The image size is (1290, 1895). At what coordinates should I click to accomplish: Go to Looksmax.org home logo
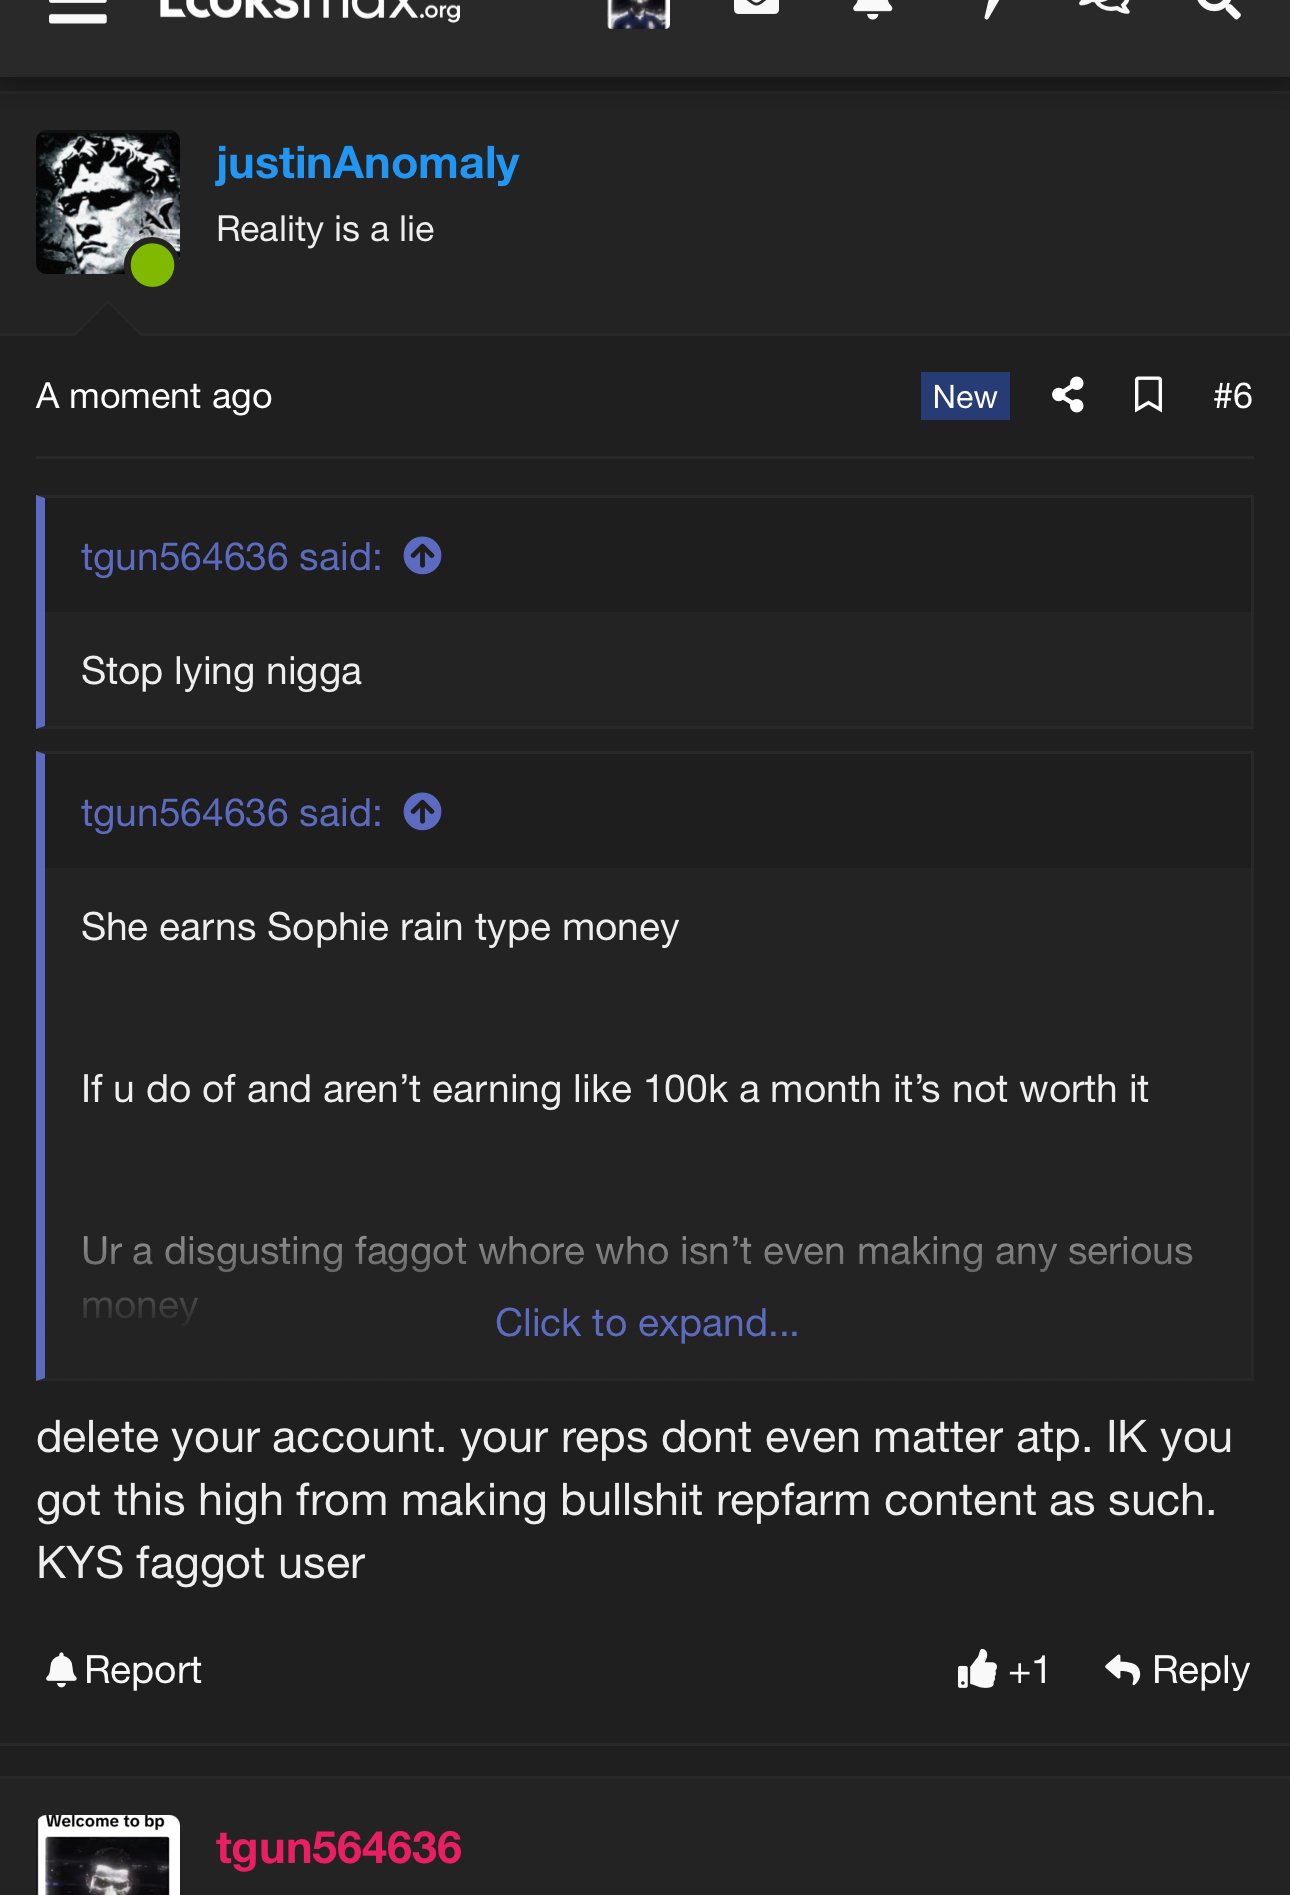[x=310, y=10]
